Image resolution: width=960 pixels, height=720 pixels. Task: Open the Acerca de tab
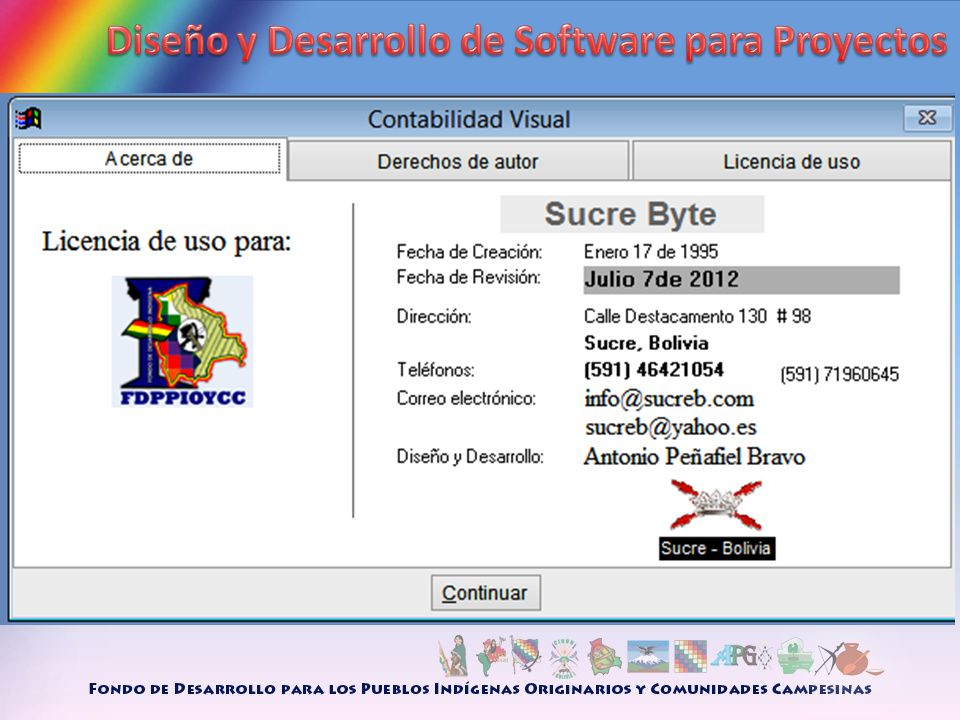(149, 159)
